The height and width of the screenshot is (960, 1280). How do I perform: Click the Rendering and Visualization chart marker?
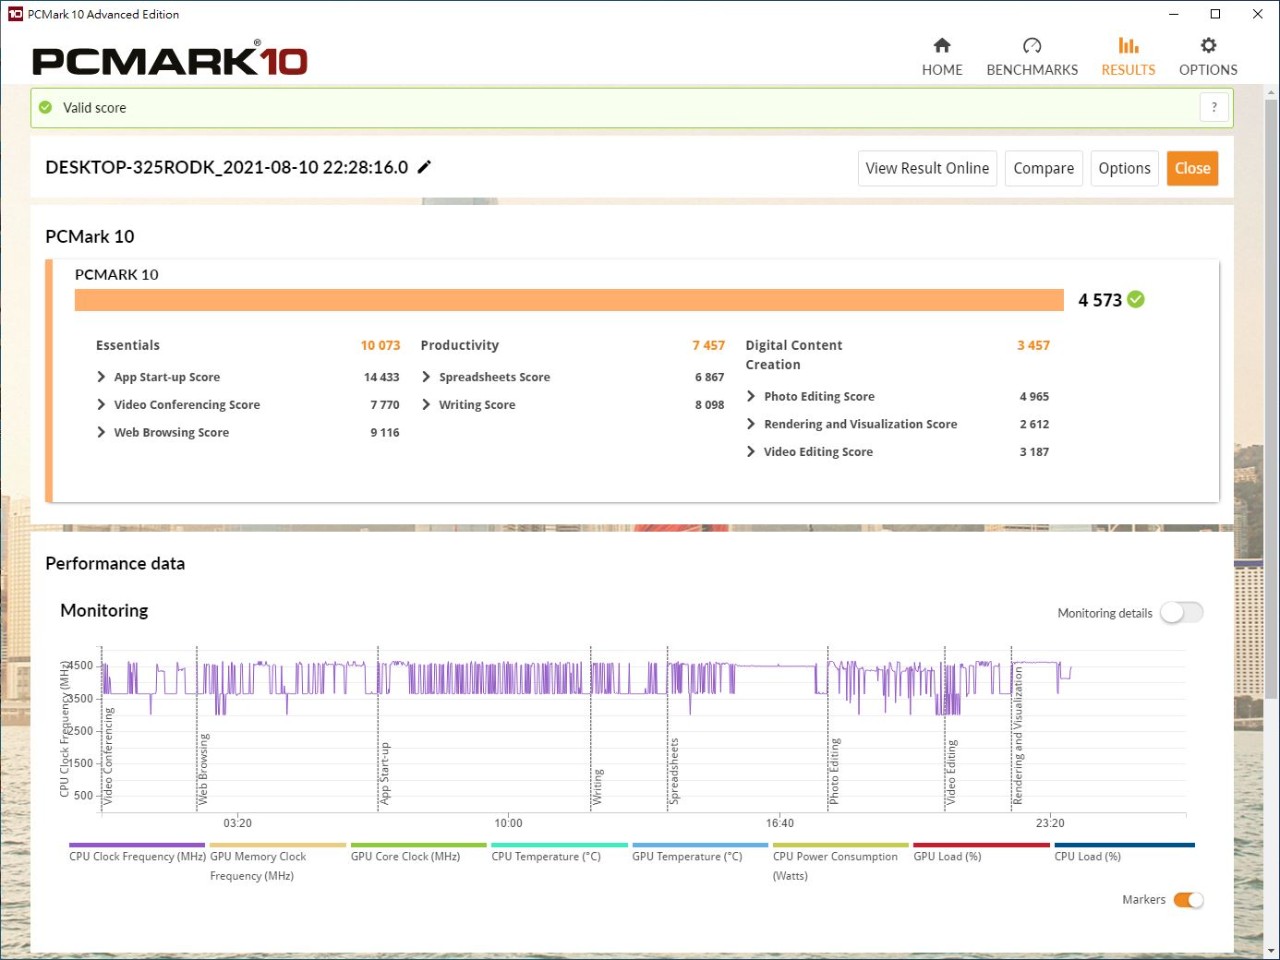click(1018, 735)
